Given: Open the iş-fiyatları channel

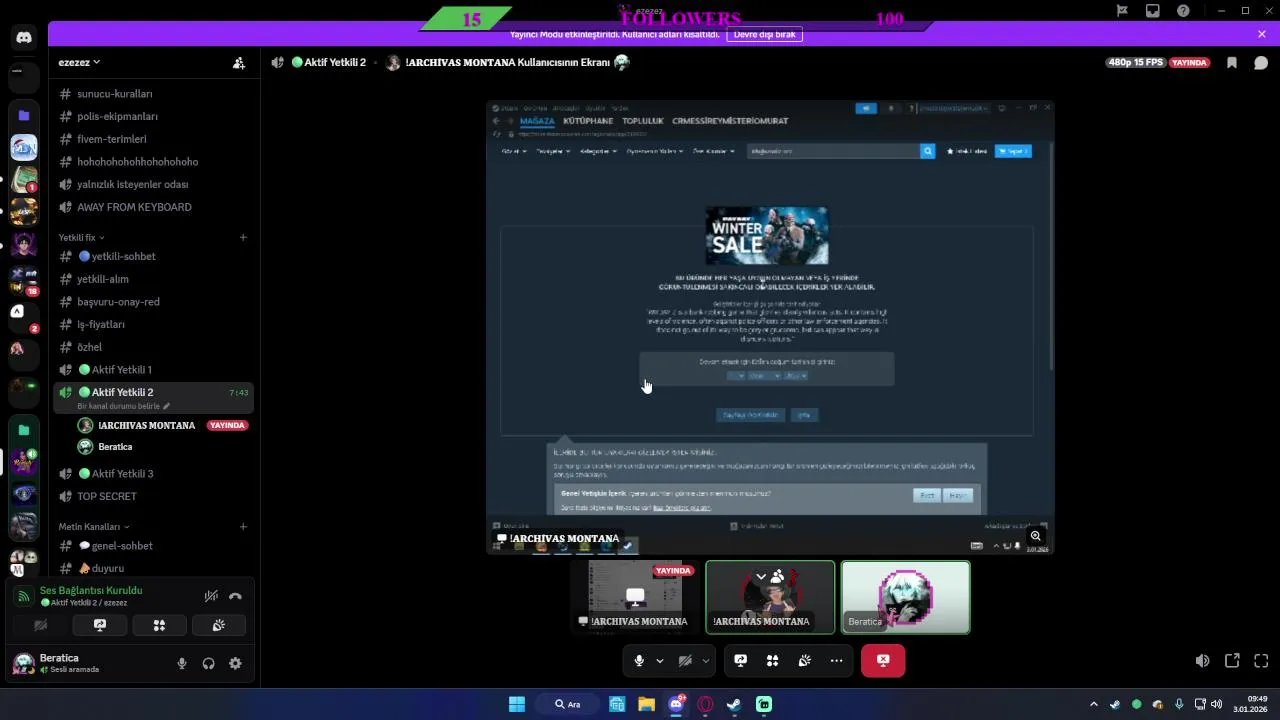Looking at the screenshot, I should (x=153, y=324).
